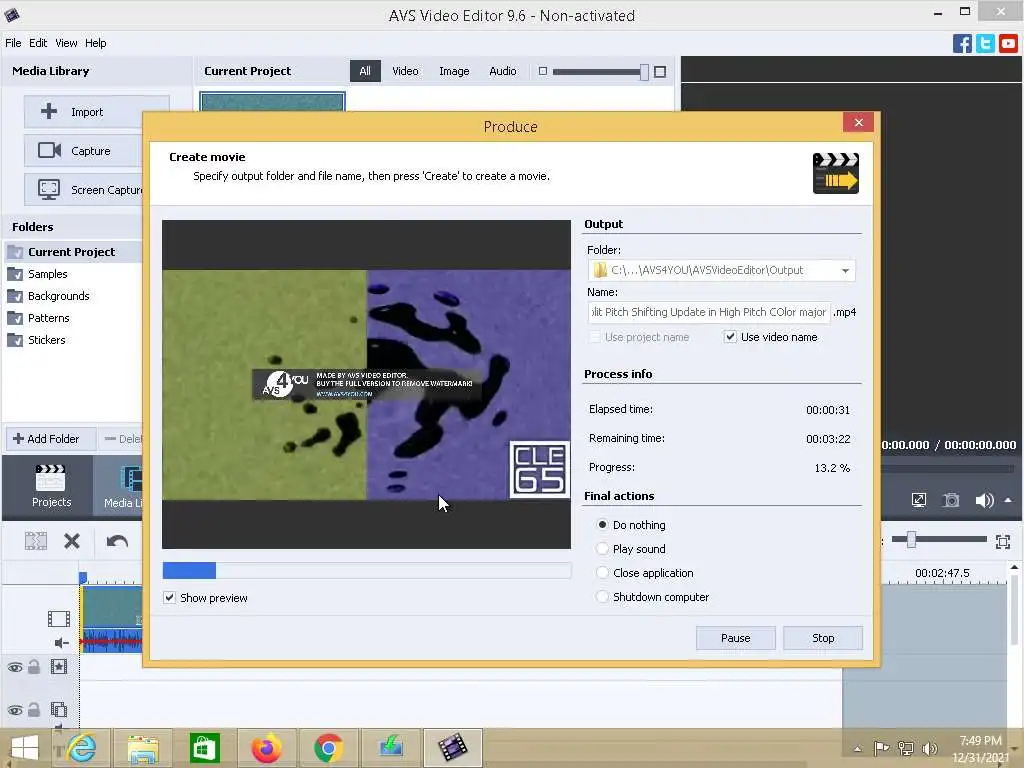Toggle visibility eye of effects track

pos(15,667)
